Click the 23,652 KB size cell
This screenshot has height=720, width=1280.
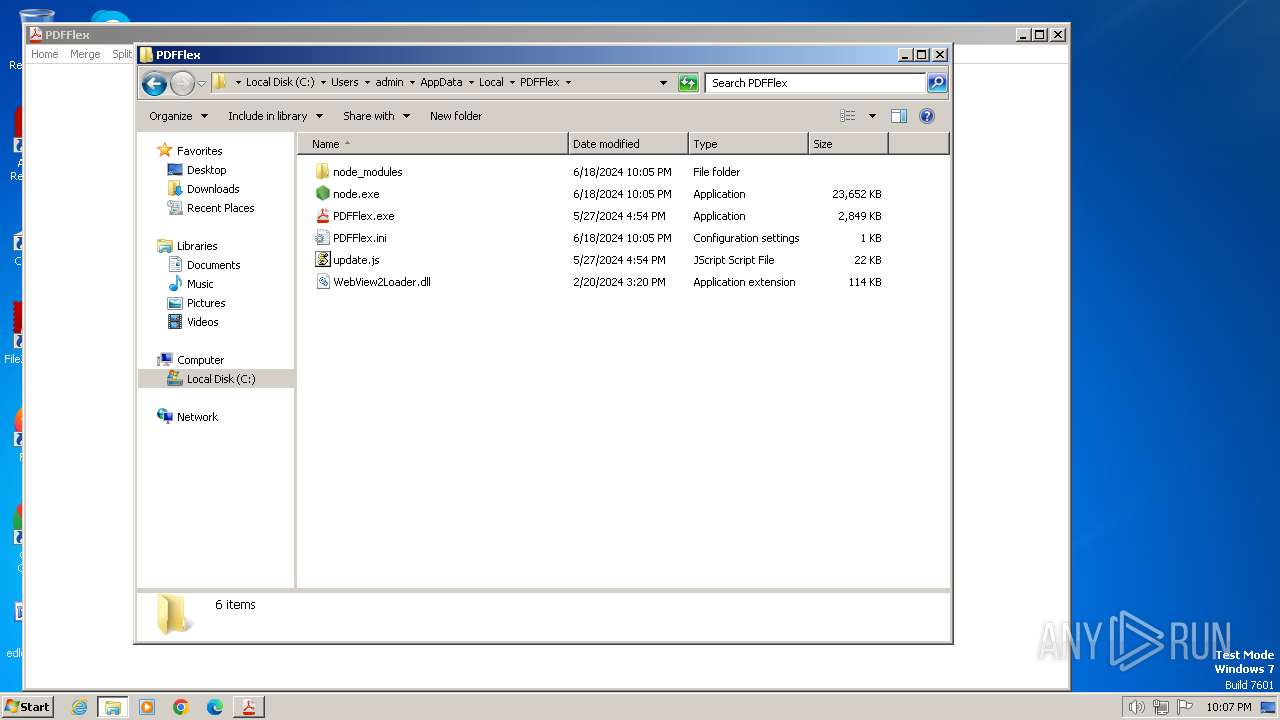(x=856, y=194)
